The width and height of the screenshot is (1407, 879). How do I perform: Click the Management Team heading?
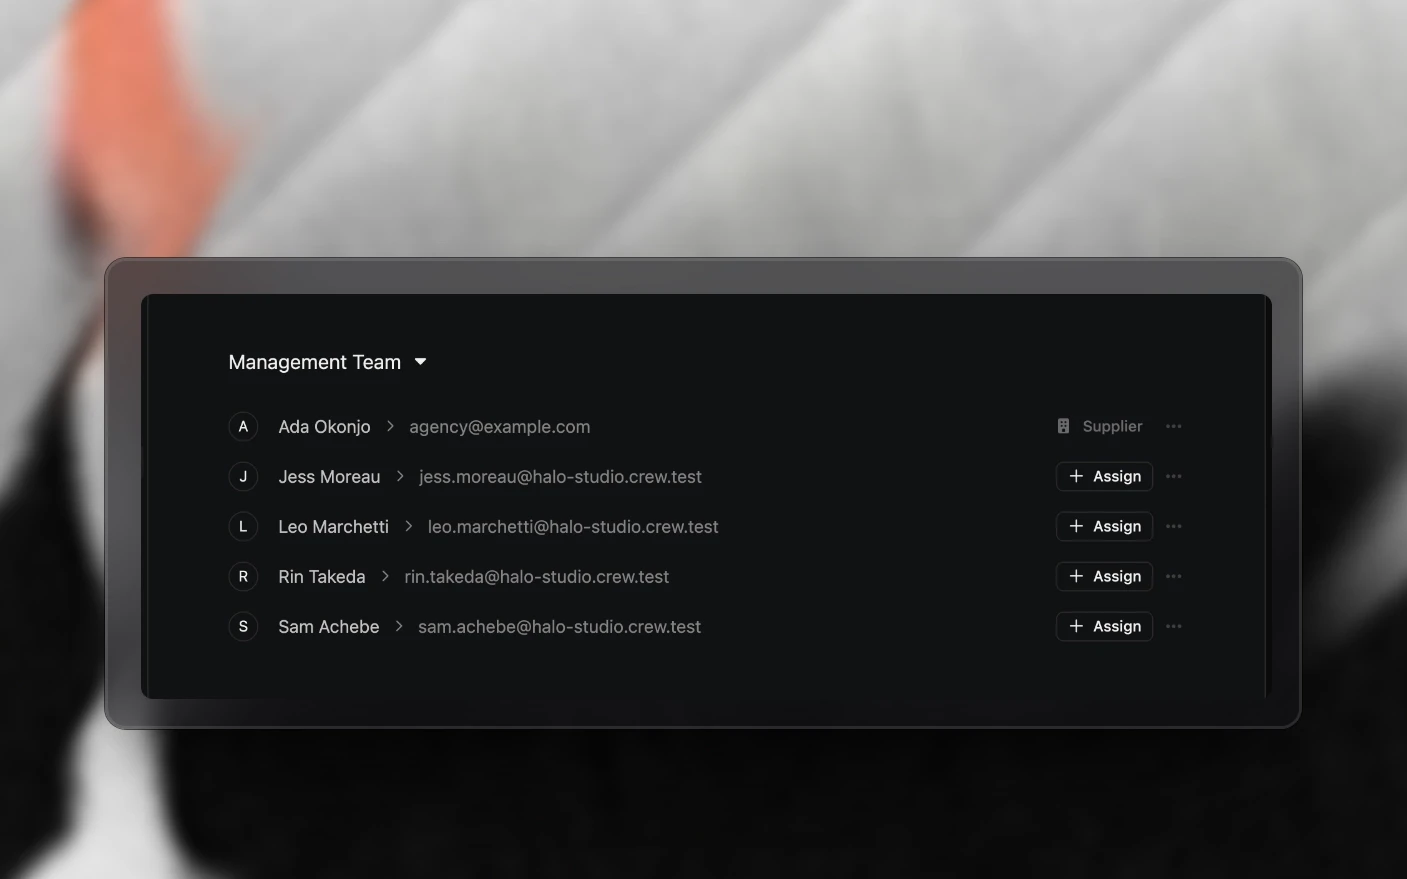[314, 362]
